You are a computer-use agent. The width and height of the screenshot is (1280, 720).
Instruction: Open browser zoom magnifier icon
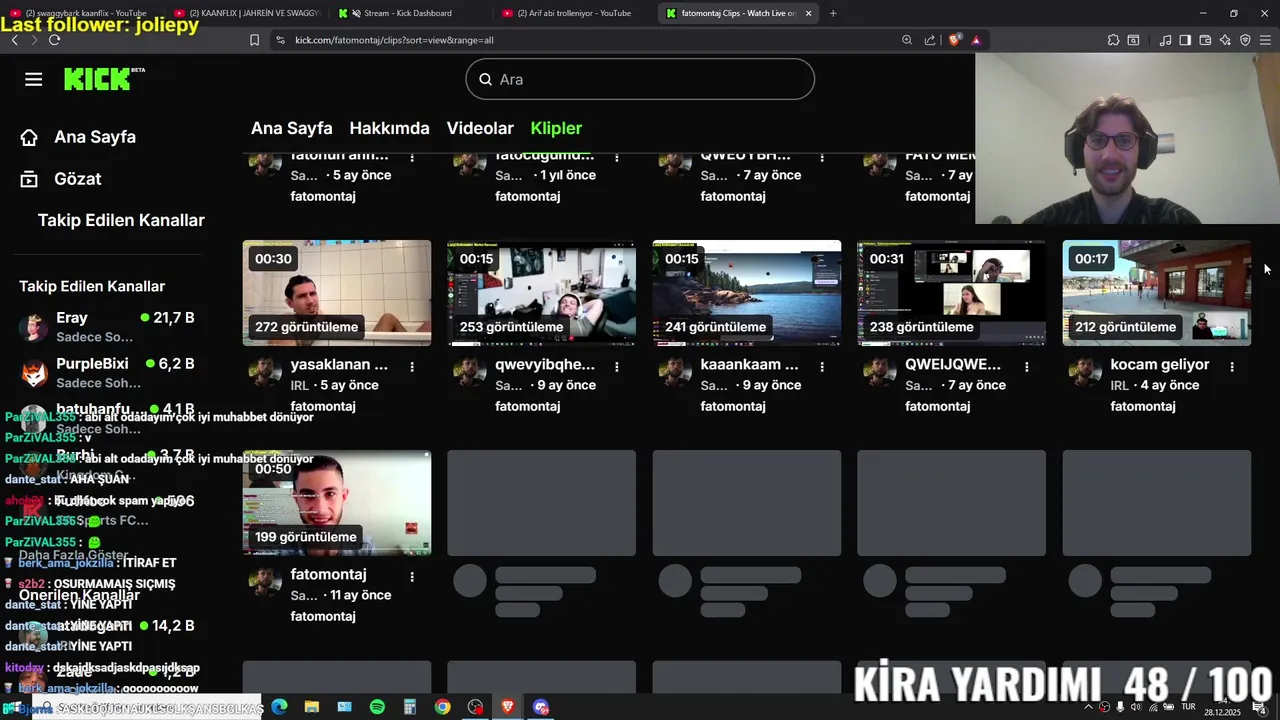coord(907,40)
